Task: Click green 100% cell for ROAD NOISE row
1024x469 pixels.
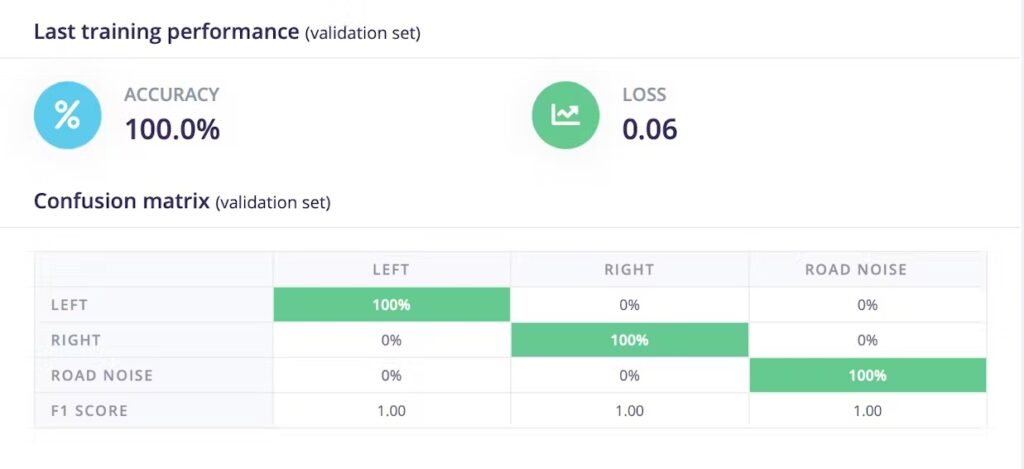Action: point(867,375)
